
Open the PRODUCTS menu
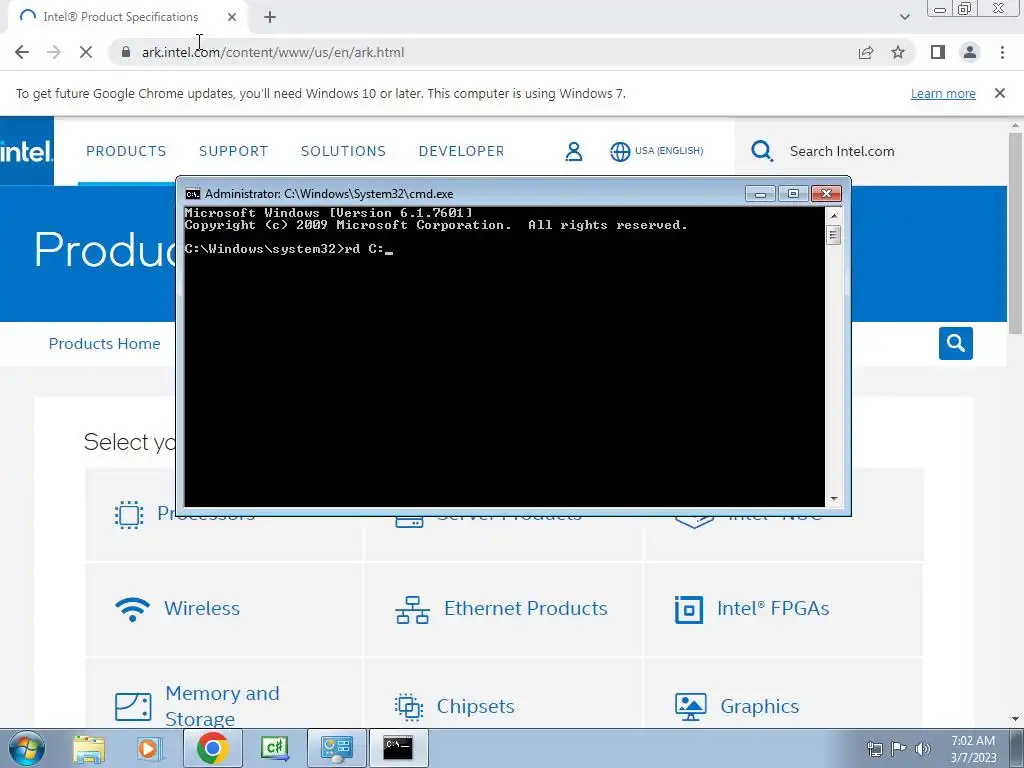(x=126, y=151)
